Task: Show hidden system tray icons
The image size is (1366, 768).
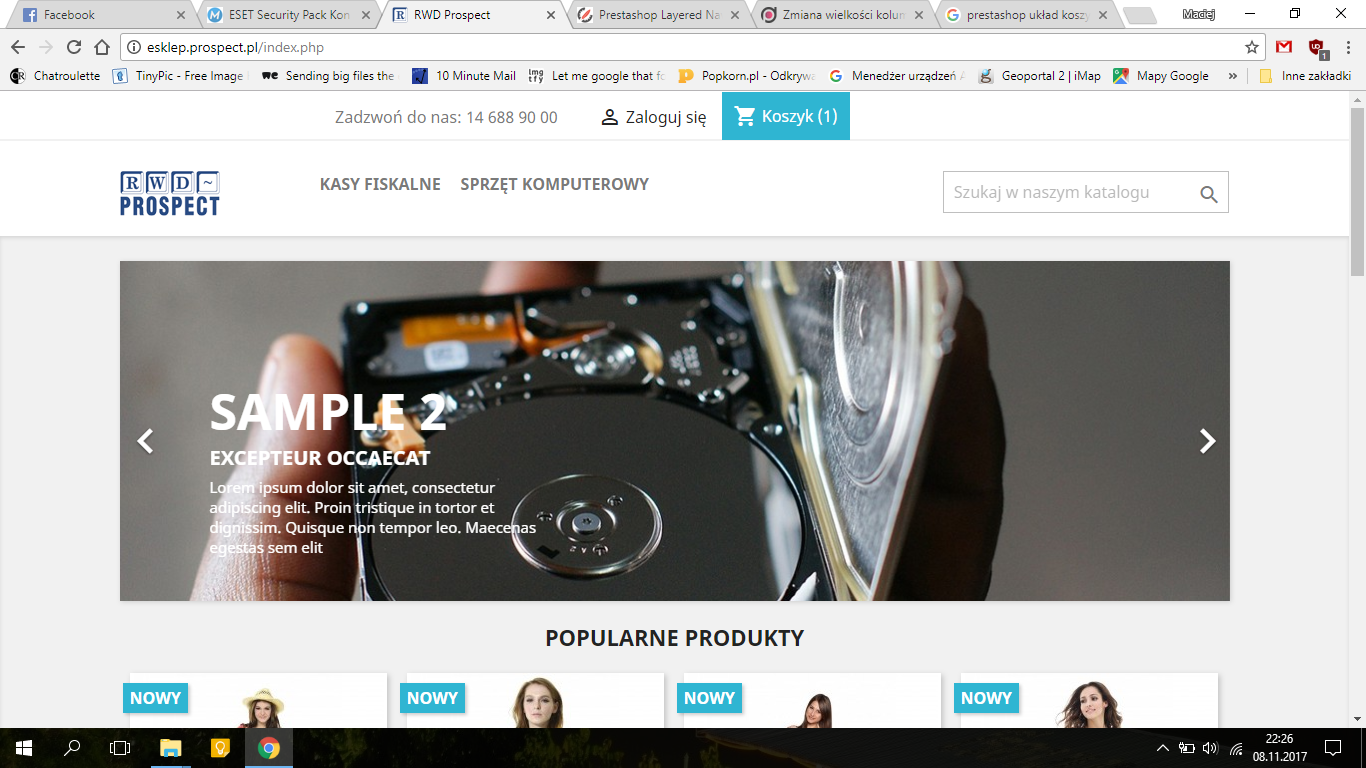Action: coord(1162,748)
